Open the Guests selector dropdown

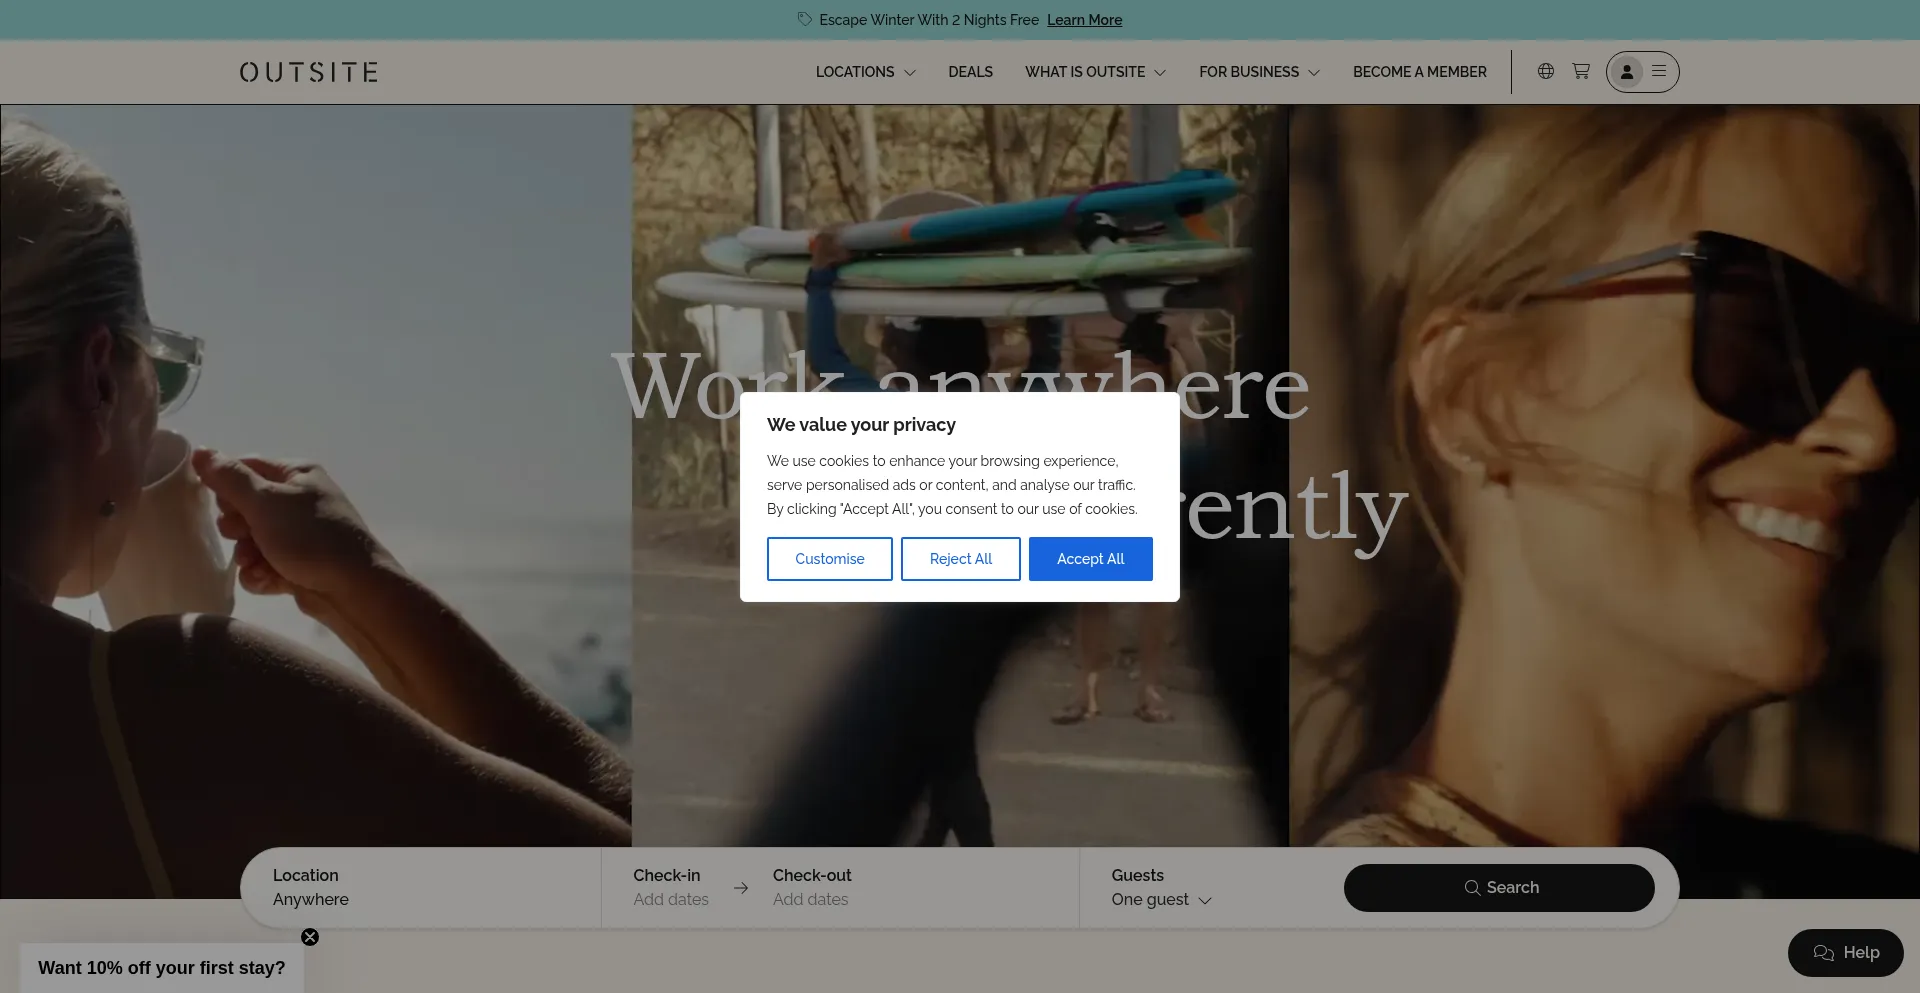click(x=1161, y=899)
